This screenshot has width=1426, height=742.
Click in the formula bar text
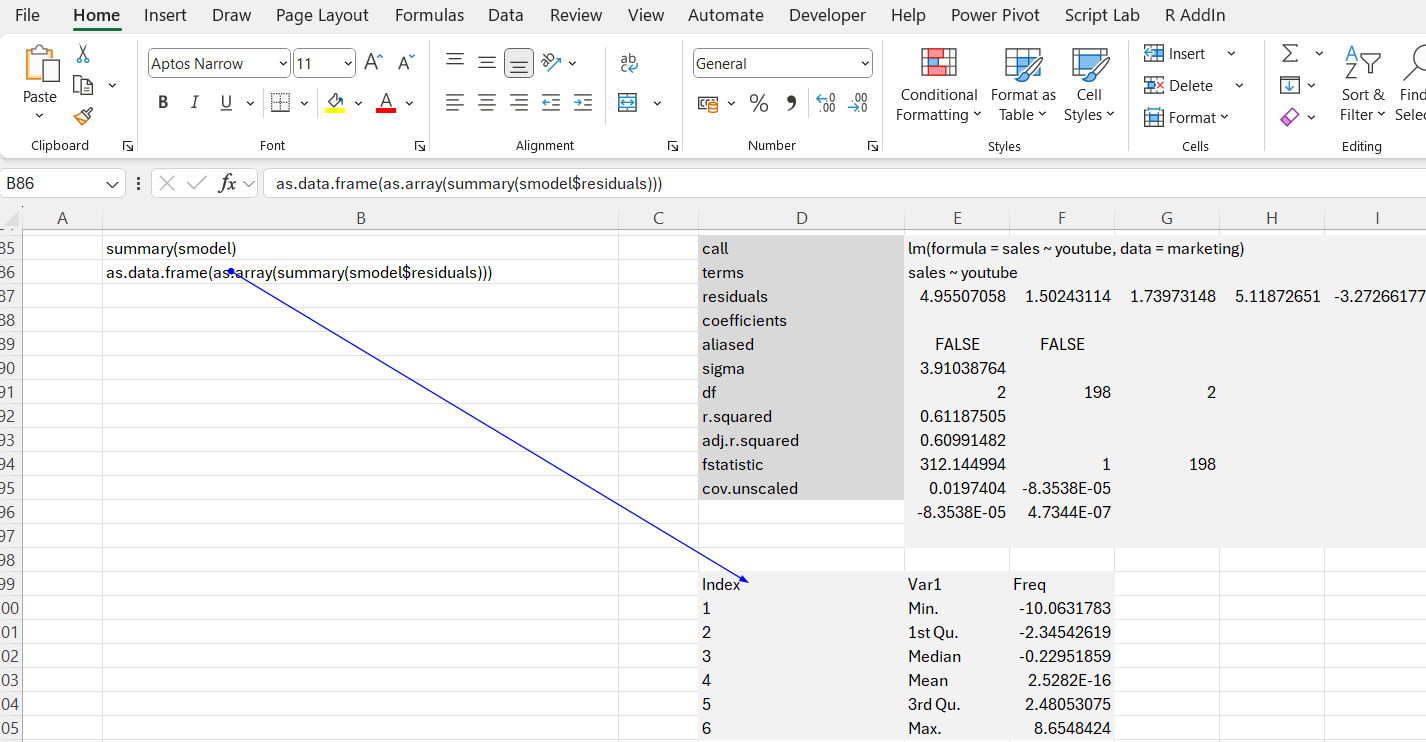pos(469,184)
